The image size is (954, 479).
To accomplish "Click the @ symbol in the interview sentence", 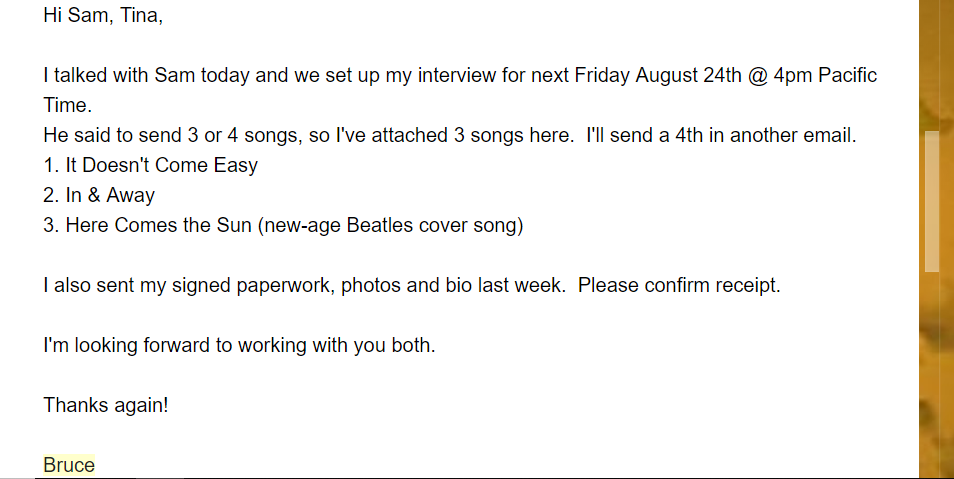I will (757, 75).
